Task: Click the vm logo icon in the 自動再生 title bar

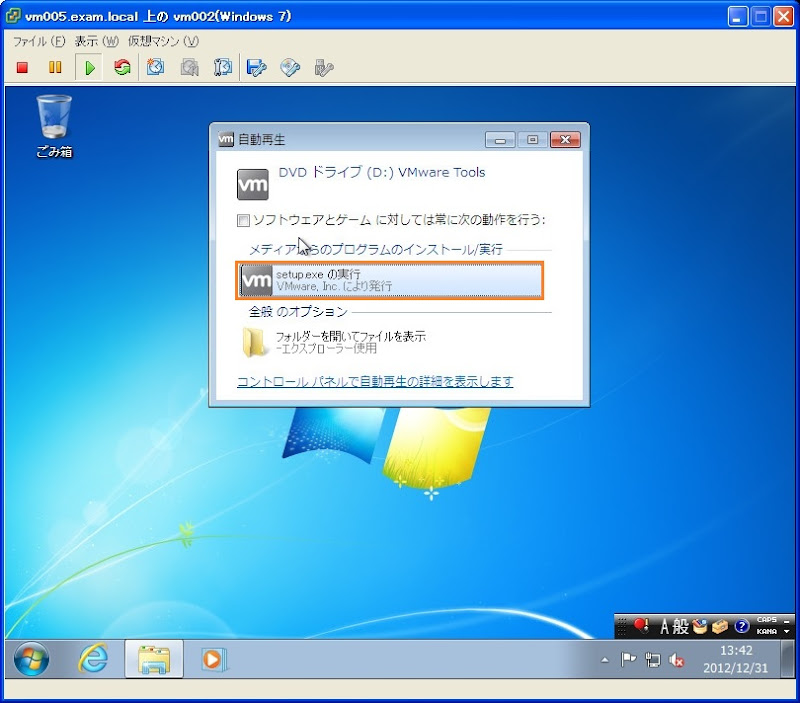Action: pyautogui.click(x=226, y=139)
